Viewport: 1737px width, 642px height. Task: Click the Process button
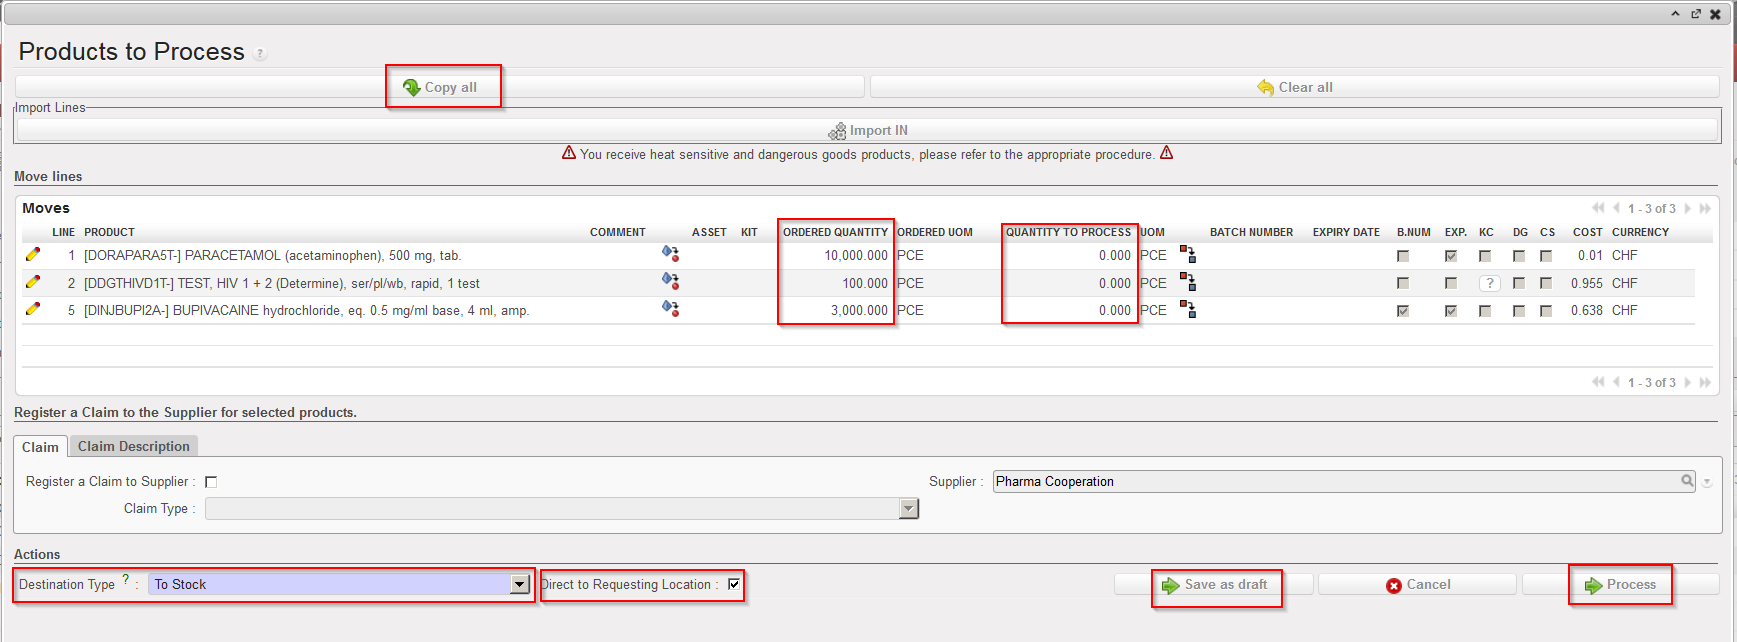pos(1620,585)
